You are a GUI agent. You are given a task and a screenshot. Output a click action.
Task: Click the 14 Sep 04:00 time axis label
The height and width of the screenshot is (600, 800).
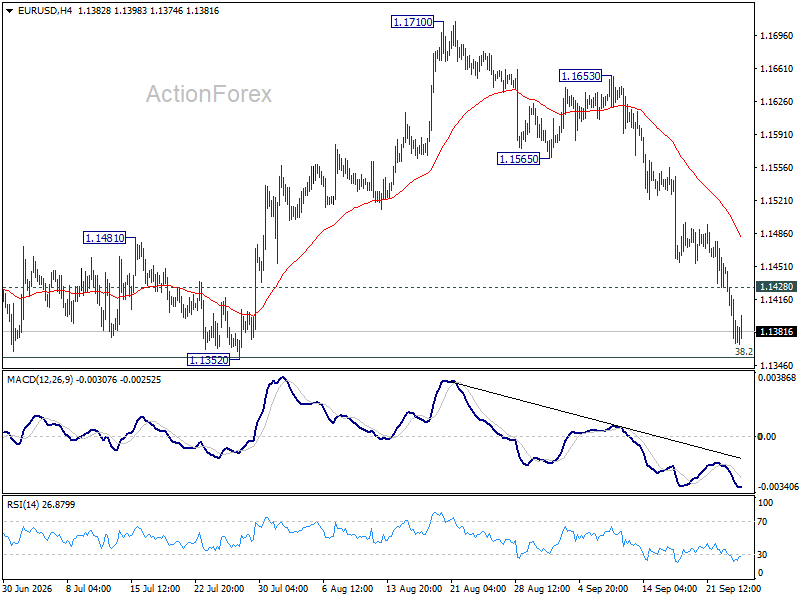tap(669, 588)
